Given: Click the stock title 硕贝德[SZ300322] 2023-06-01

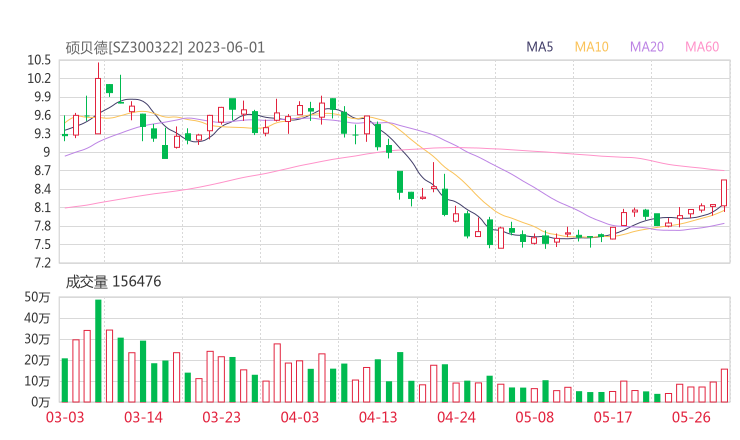Looking at the screenshot, I should (165, 48).
